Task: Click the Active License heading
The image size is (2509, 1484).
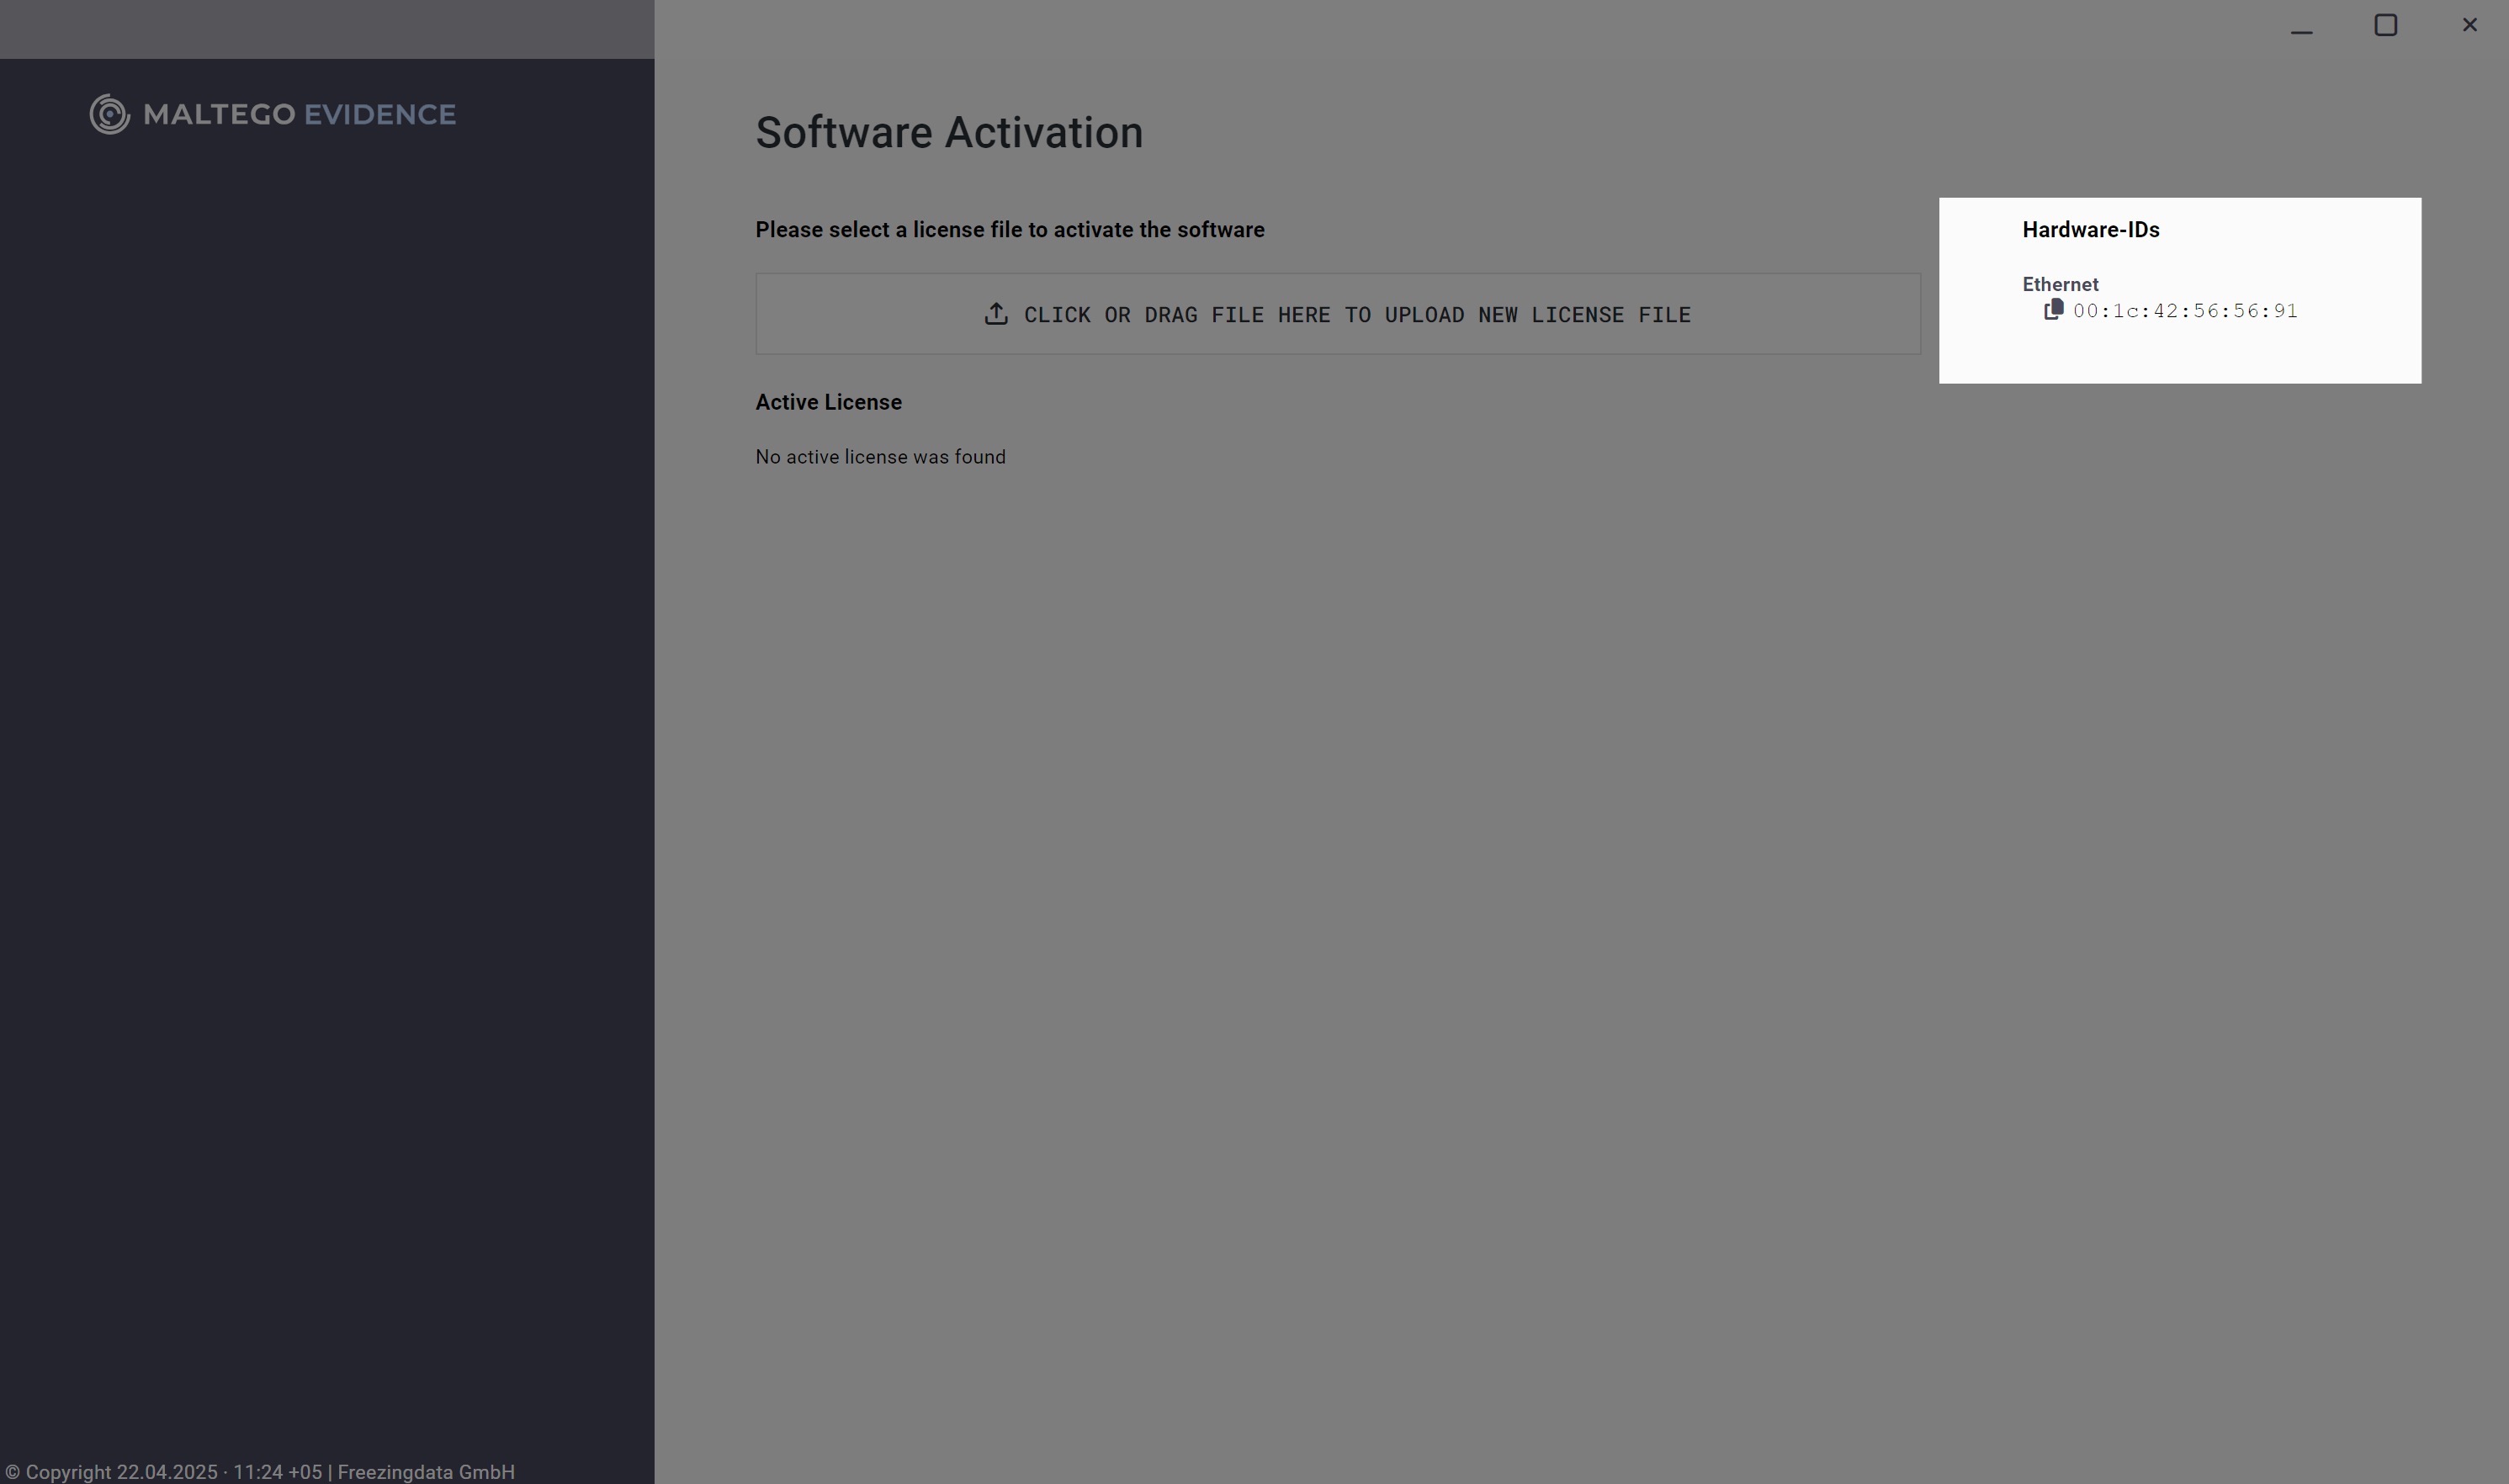Action: (x=828, y=402)
